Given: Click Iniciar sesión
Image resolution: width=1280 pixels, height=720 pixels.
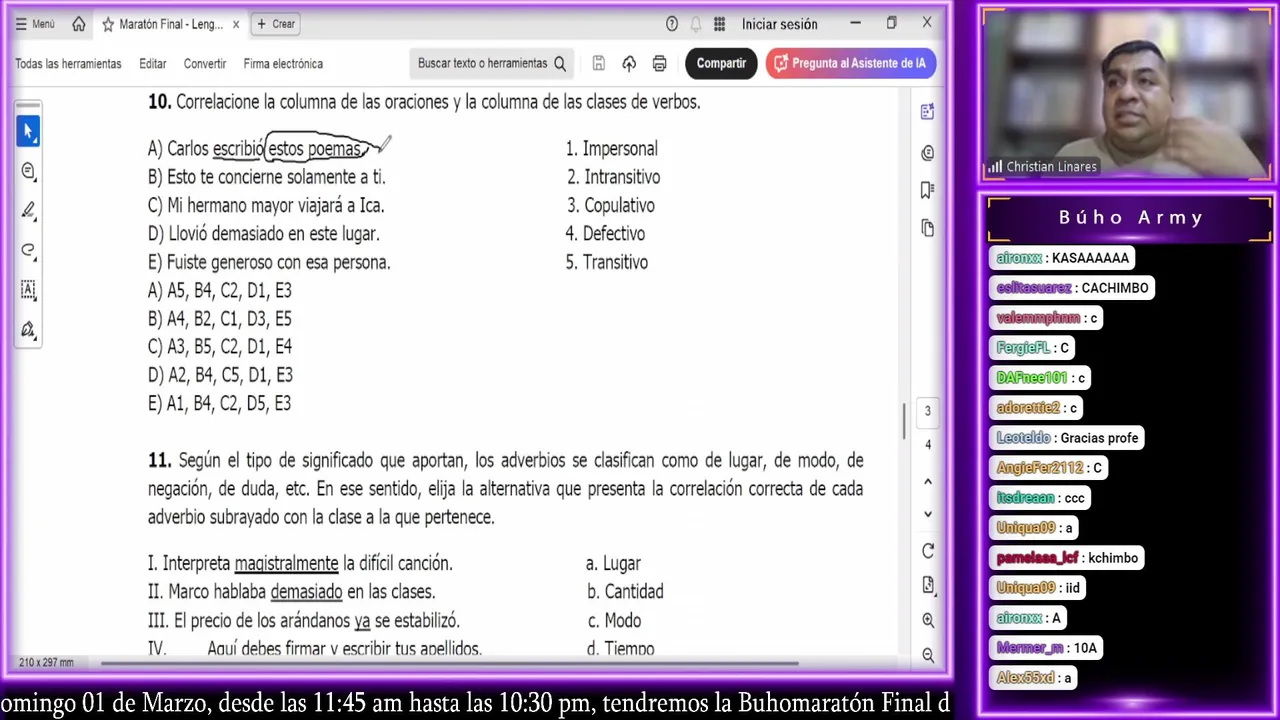Looking at the screenshot, I should click(779, 24).
